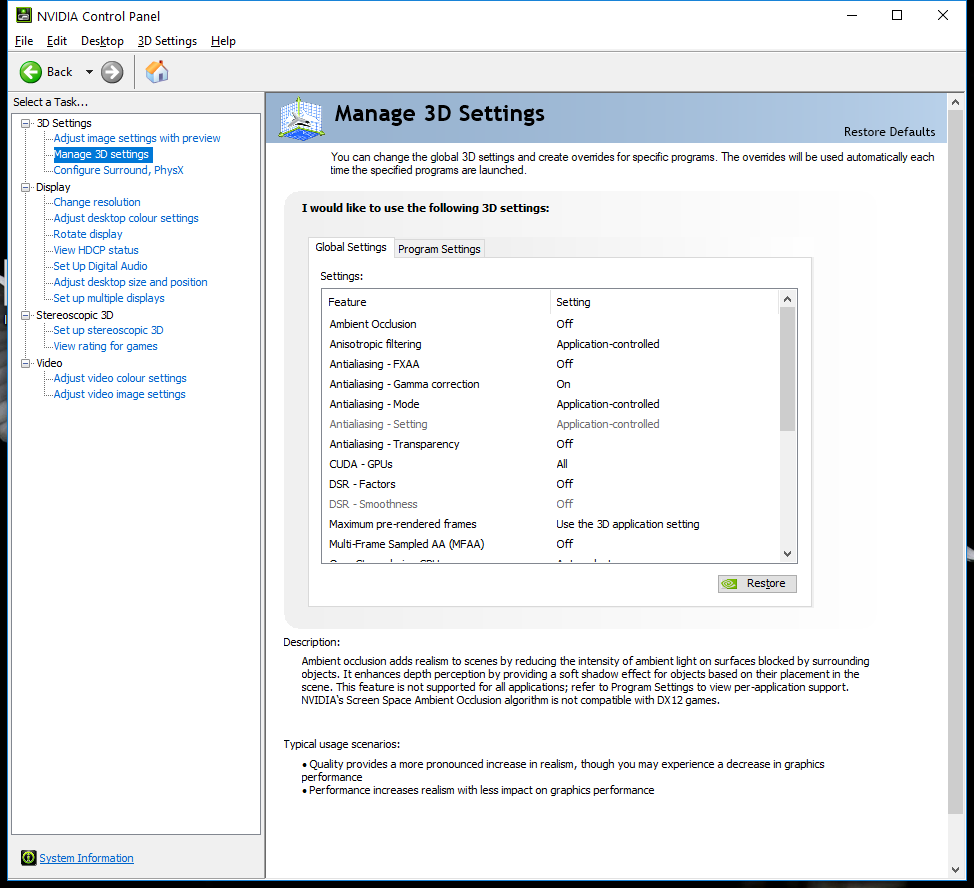Select Manage 3D settings in the tree
This screenshot has height=888, width=974.
coord(101,154)
